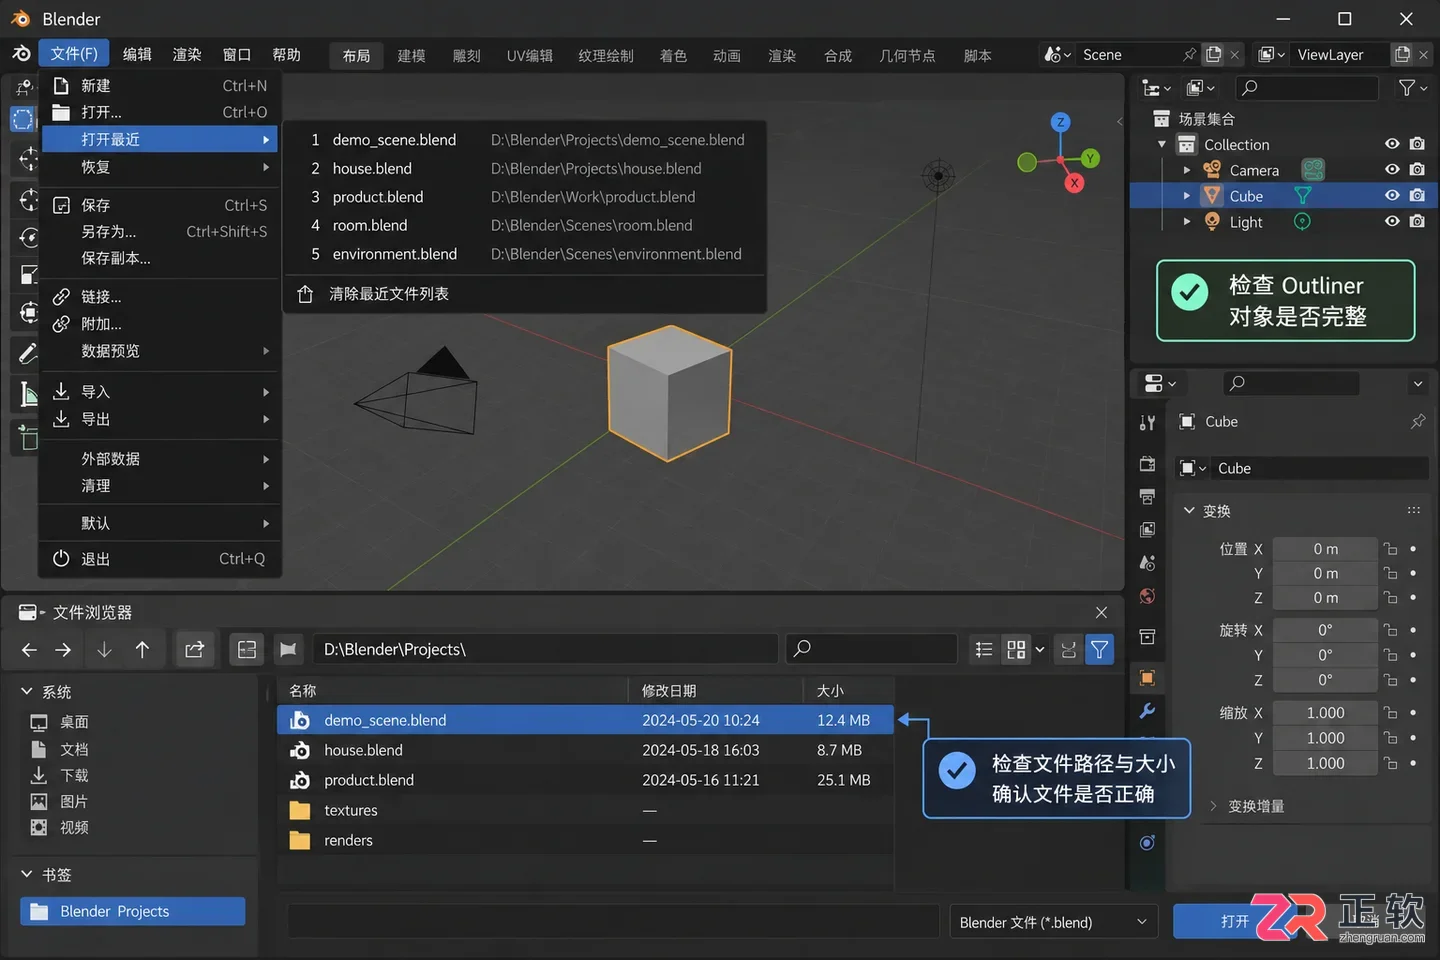Screen dimensions: 1440x960
Task: Open the Modifiers wrench properties tab
Action: click(1147, 710)
